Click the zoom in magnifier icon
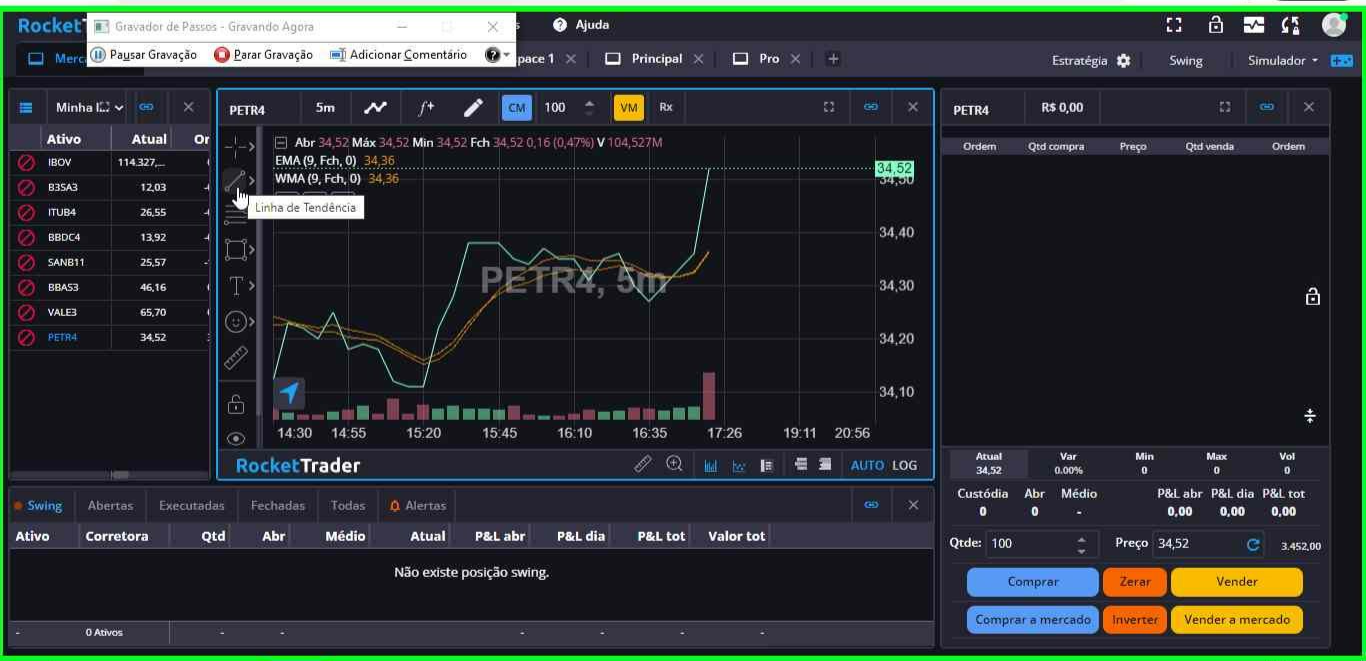The image size is (1366, 661). click(x=675, y=464)
